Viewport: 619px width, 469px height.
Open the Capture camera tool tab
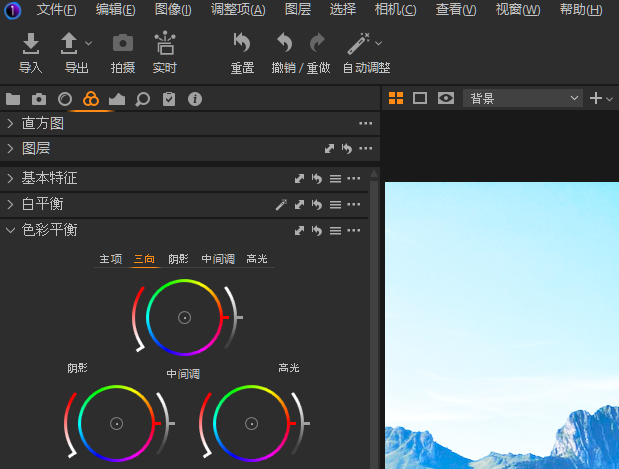(39, 99)
